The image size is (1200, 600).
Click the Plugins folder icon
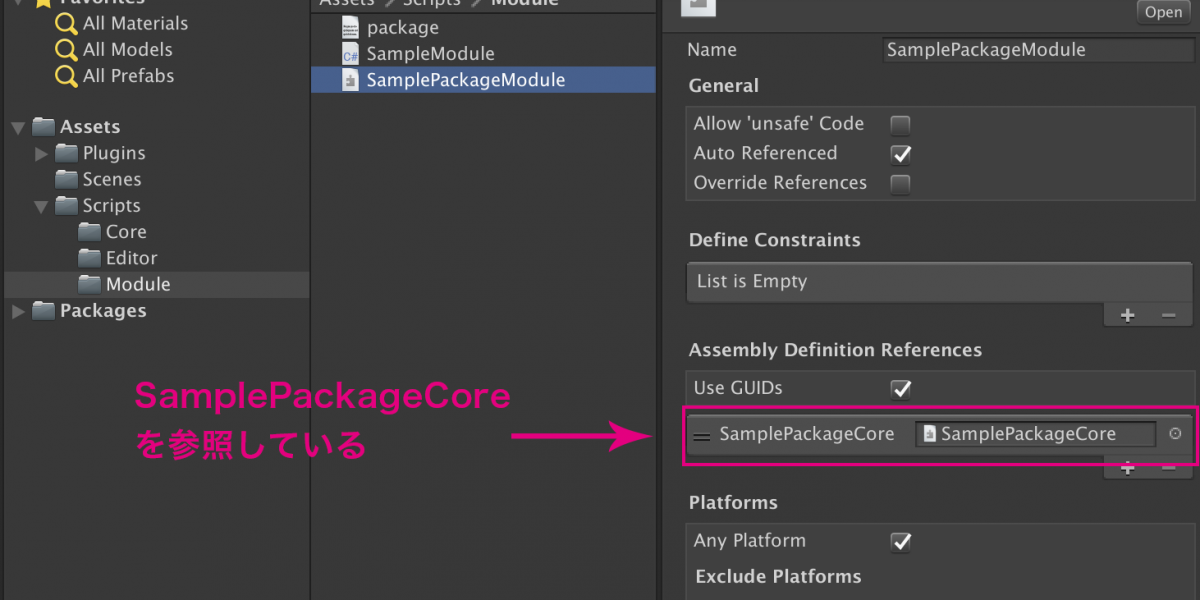[67, 153]
